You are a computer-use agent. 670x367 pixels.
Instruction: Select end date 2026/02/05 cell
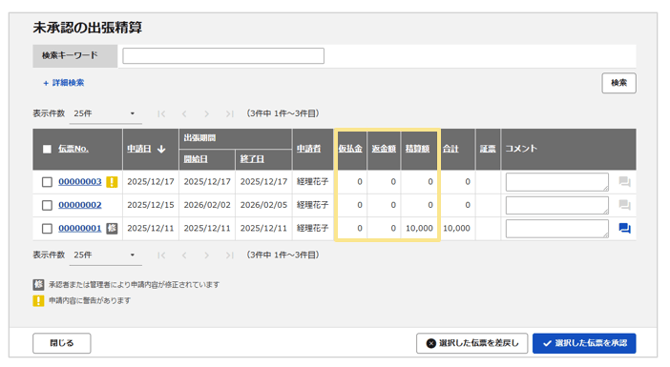(264, 205)
